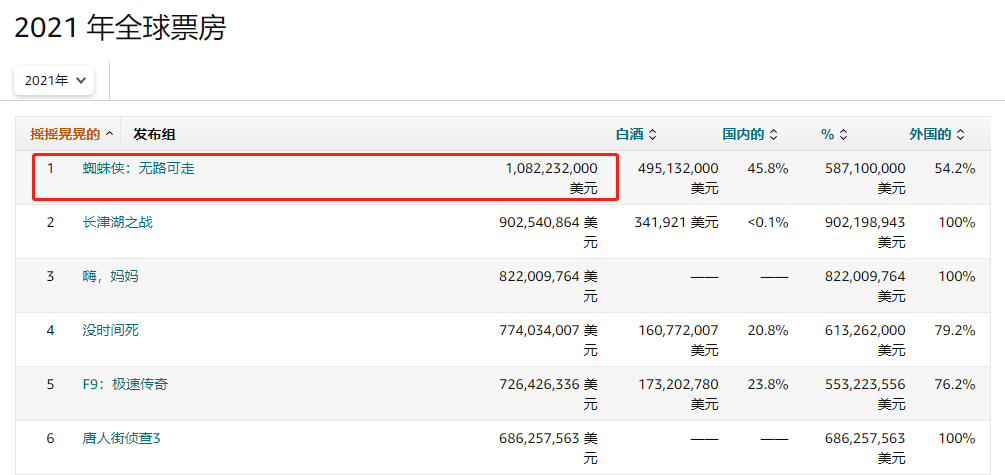1005x475 pixels.
Task: Click rank number 4 in the table
Action: (51, 330)
